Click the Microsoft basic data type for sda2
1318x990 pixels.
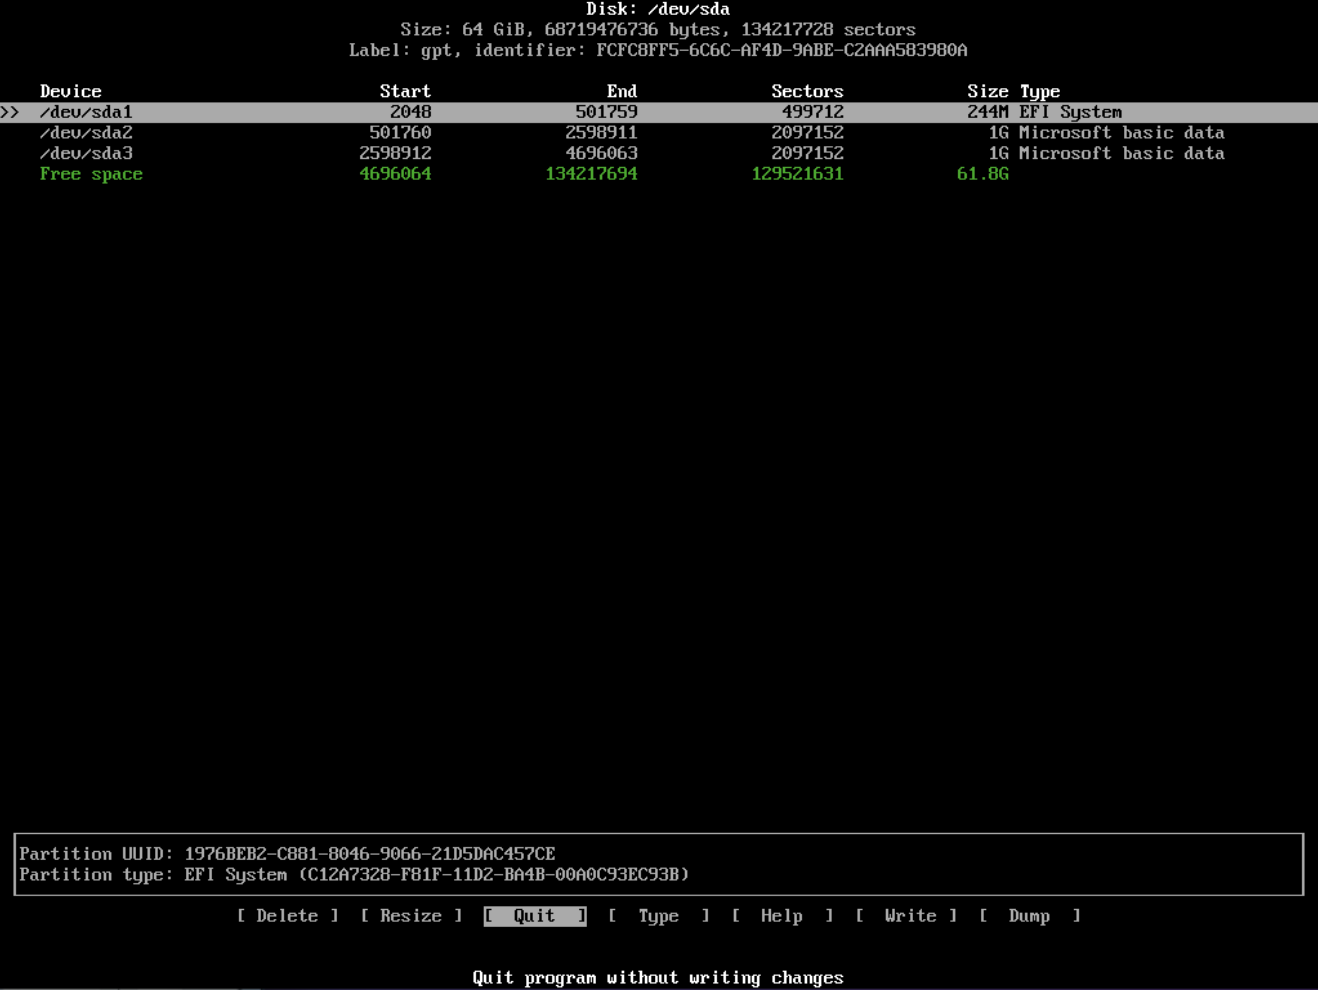[1122, 133]
